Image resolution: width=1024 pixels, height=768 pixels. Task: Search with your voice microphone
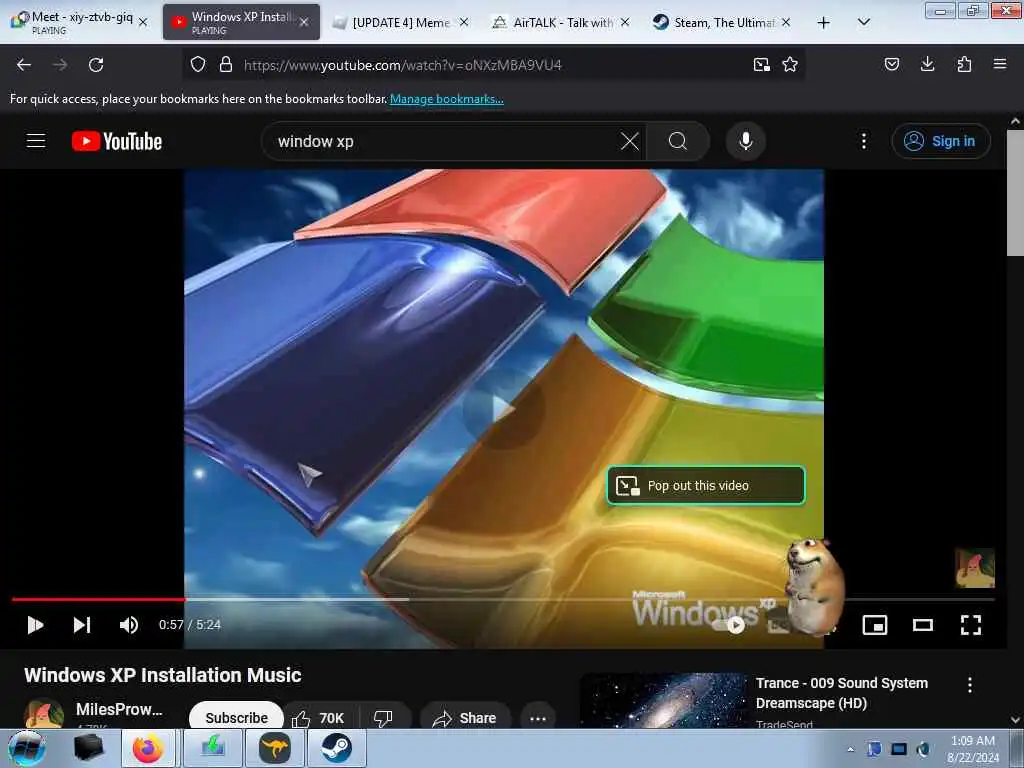coord(745,141)
